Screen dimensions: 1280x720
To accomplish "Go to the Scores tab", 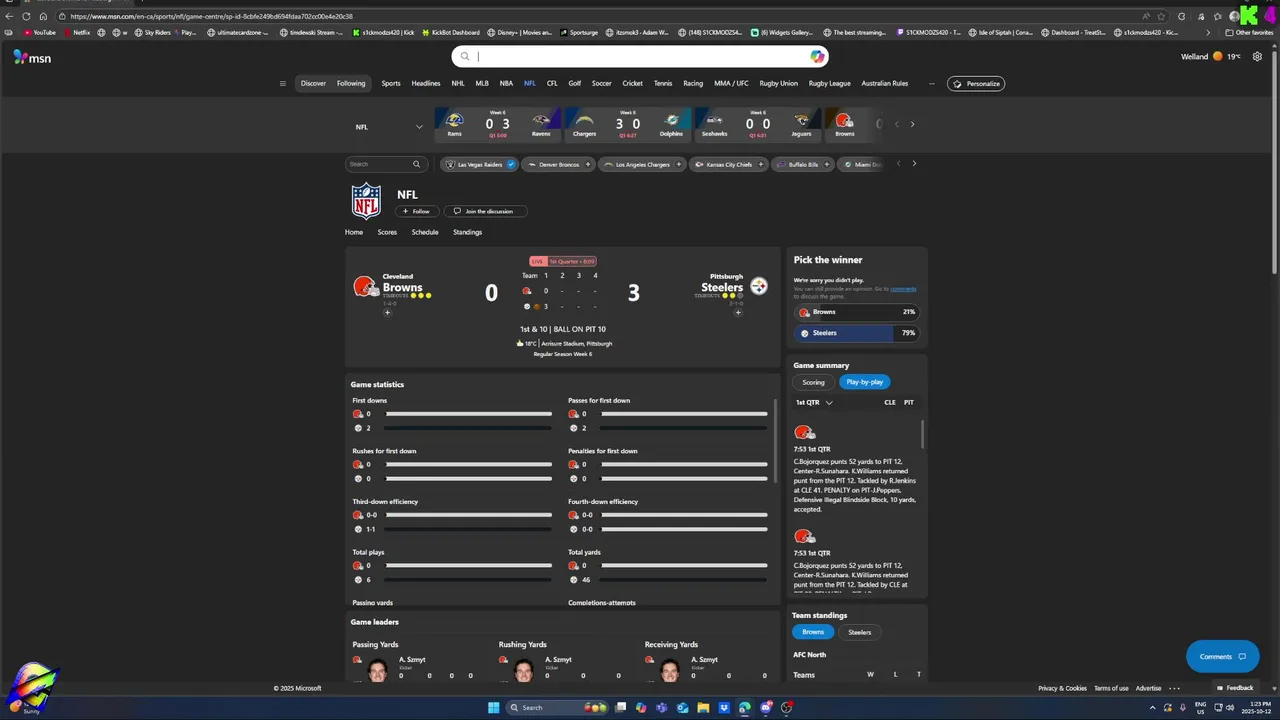I will pyautogui.click(x=387, y=232).
